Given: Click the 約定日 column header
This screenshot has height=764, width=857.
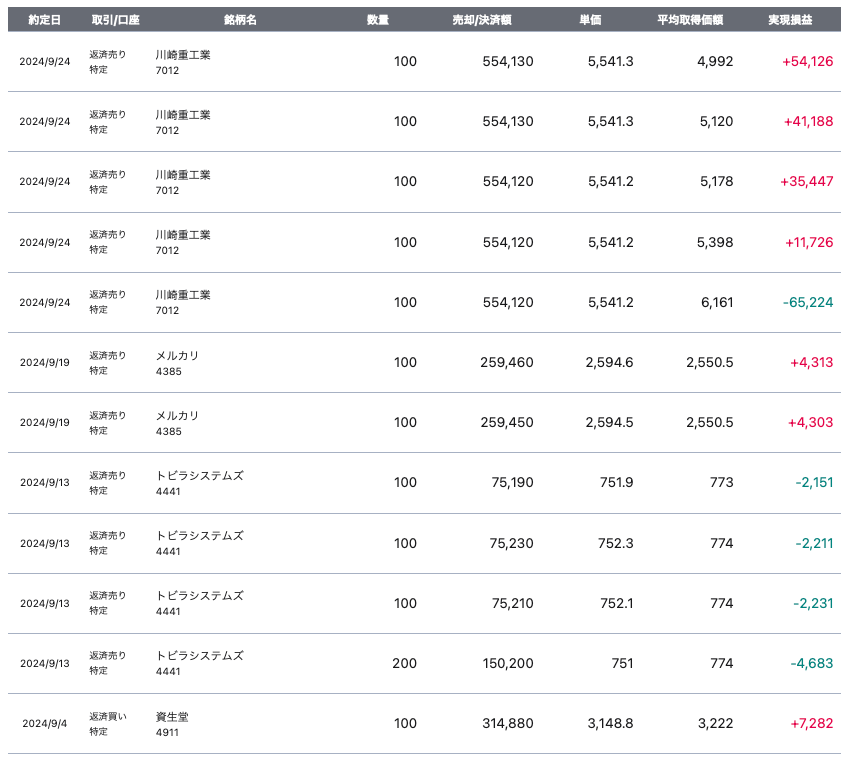Looking at the screenshot, I should [x=44, y=20].
